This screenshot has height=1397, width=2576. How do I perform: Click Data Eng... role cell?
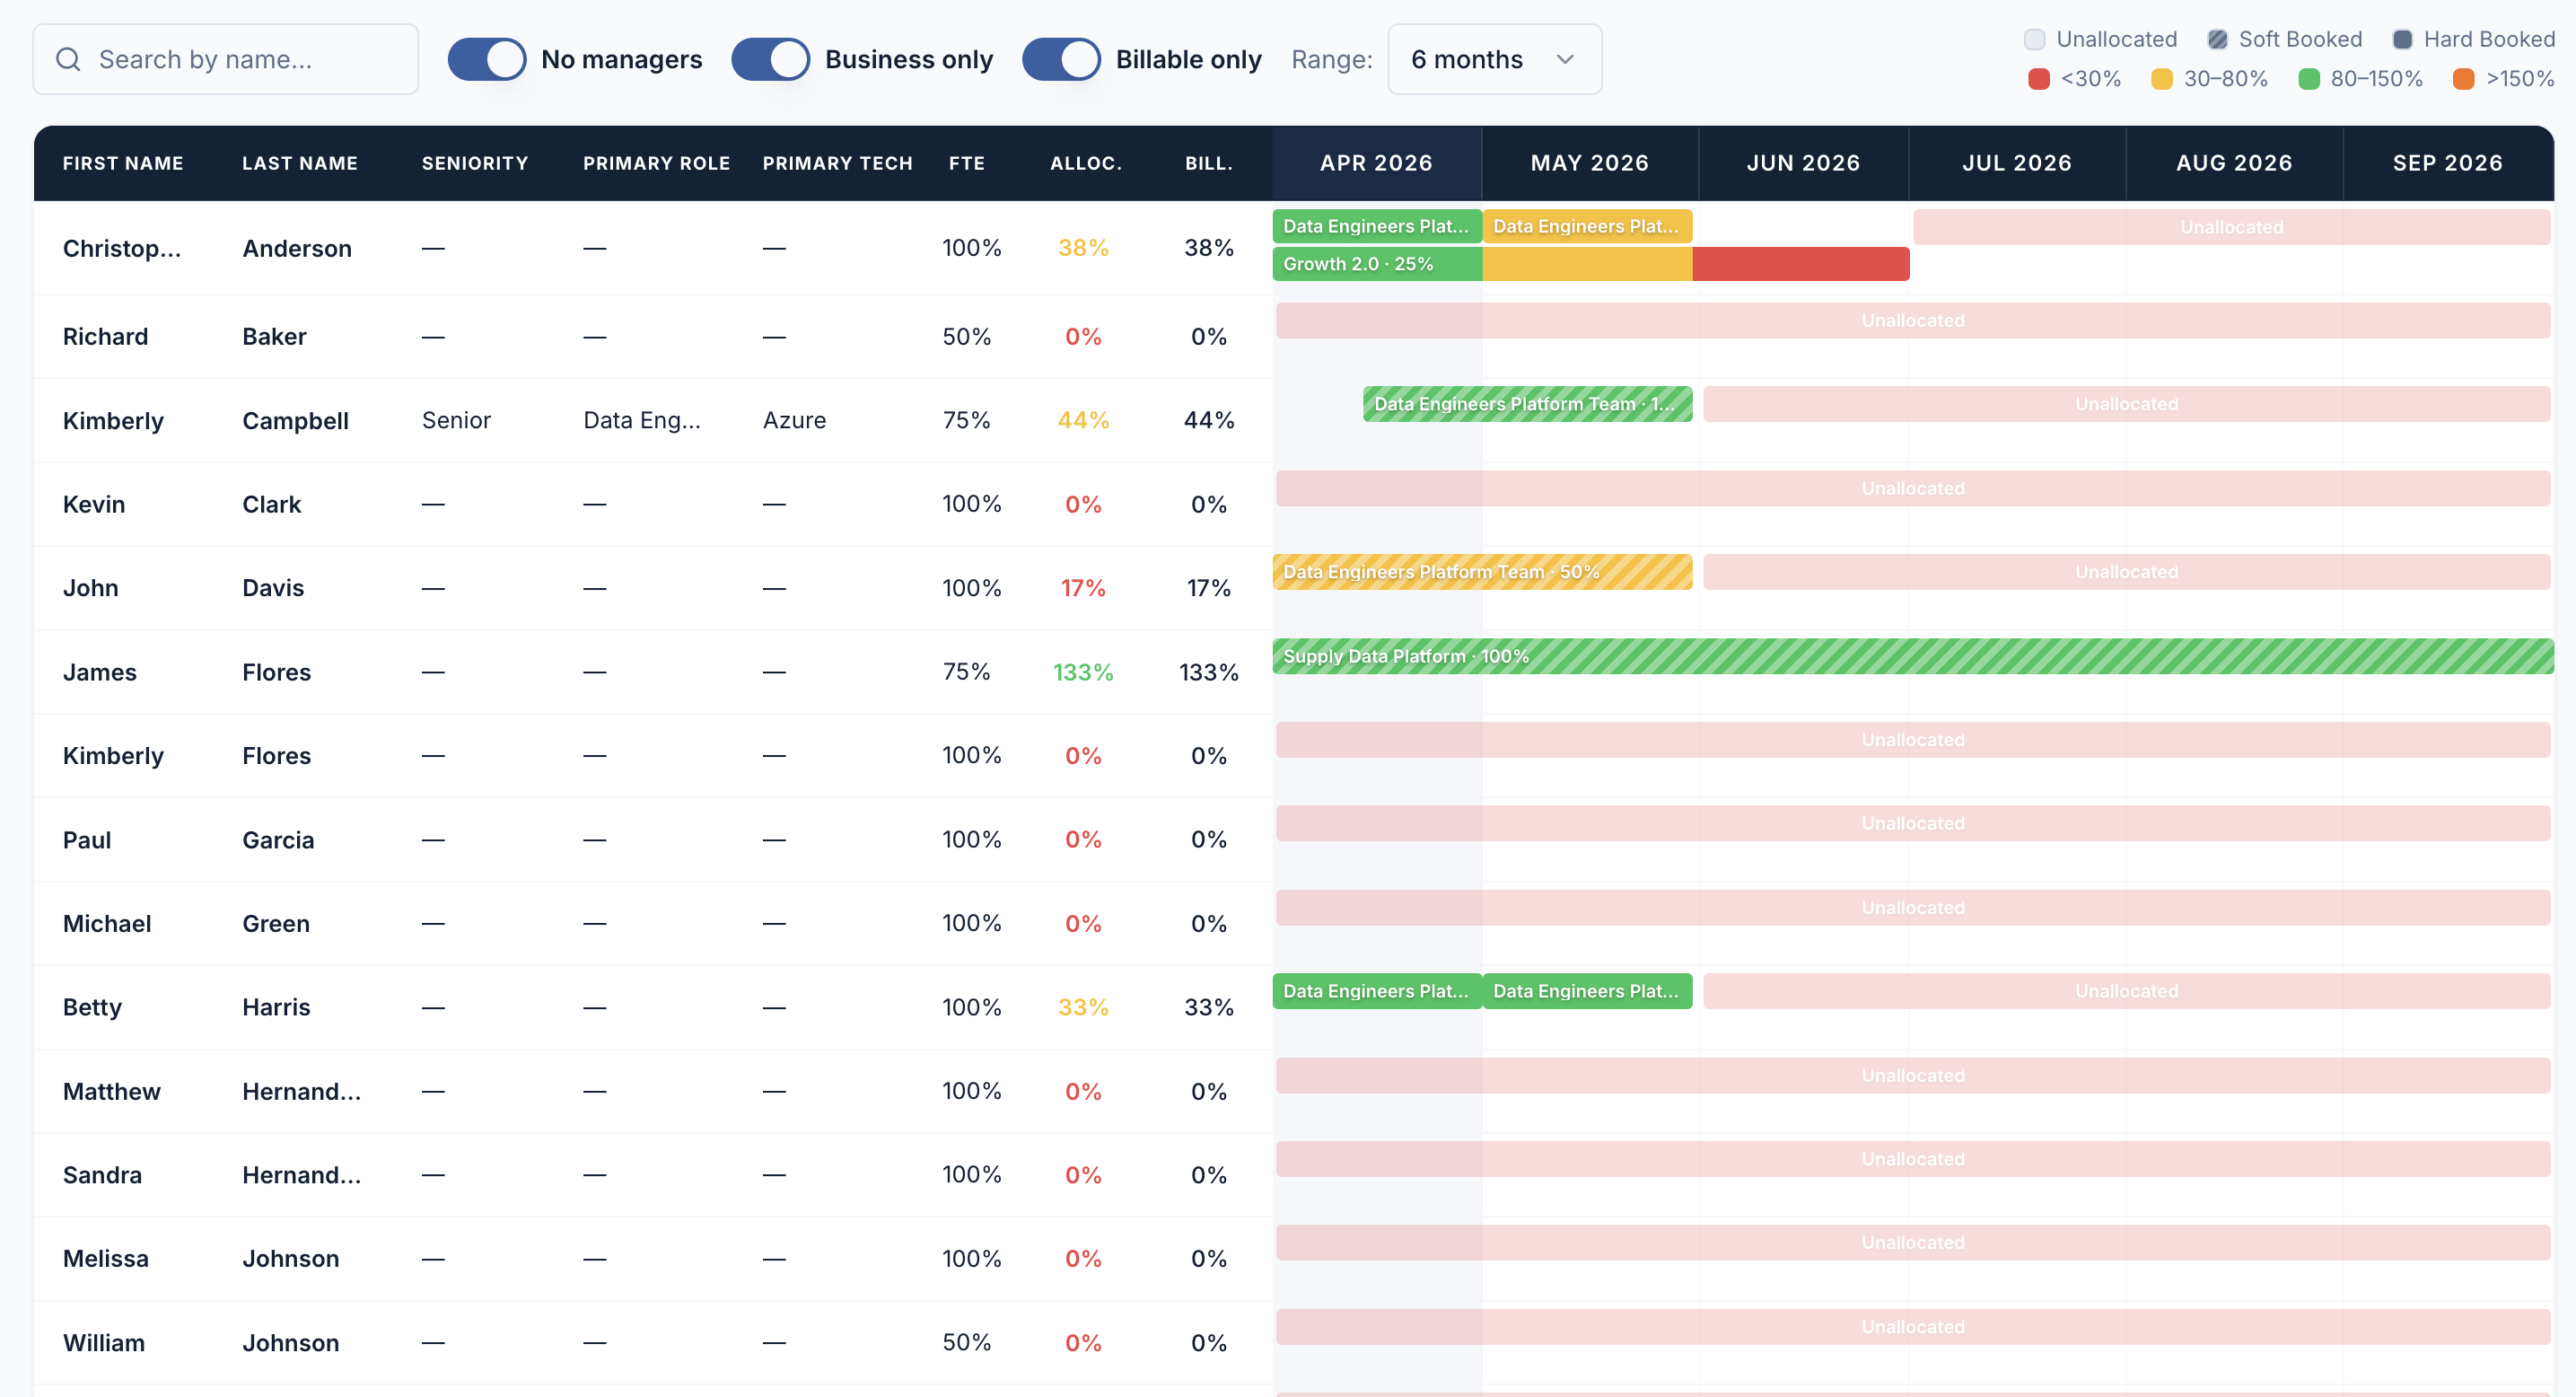point(642,420)
